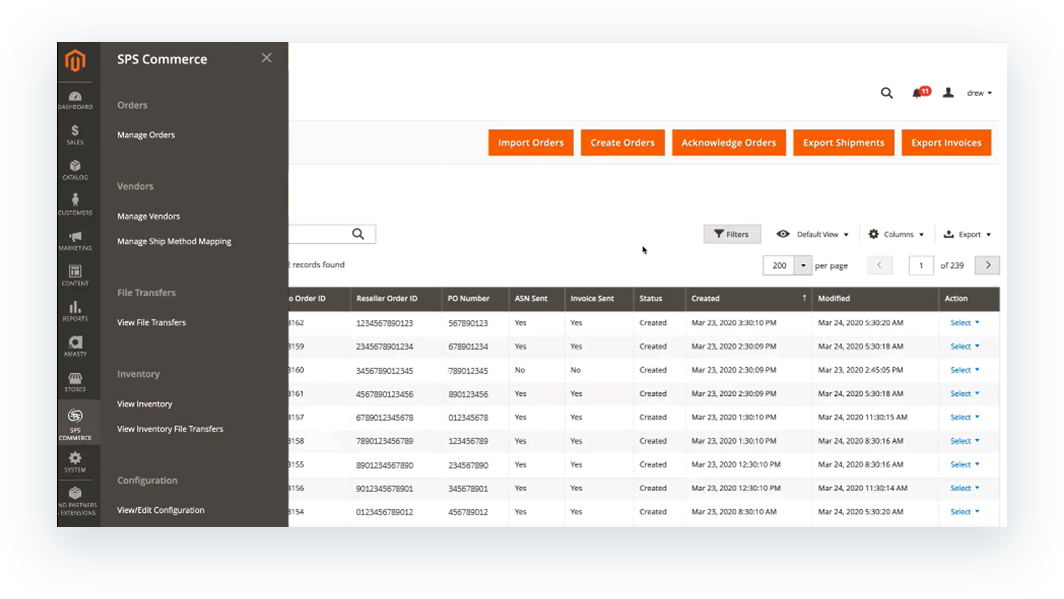Click the search magnifier in the header
Viewport: 1064px width, 599px height.
(x=886, y=92)
